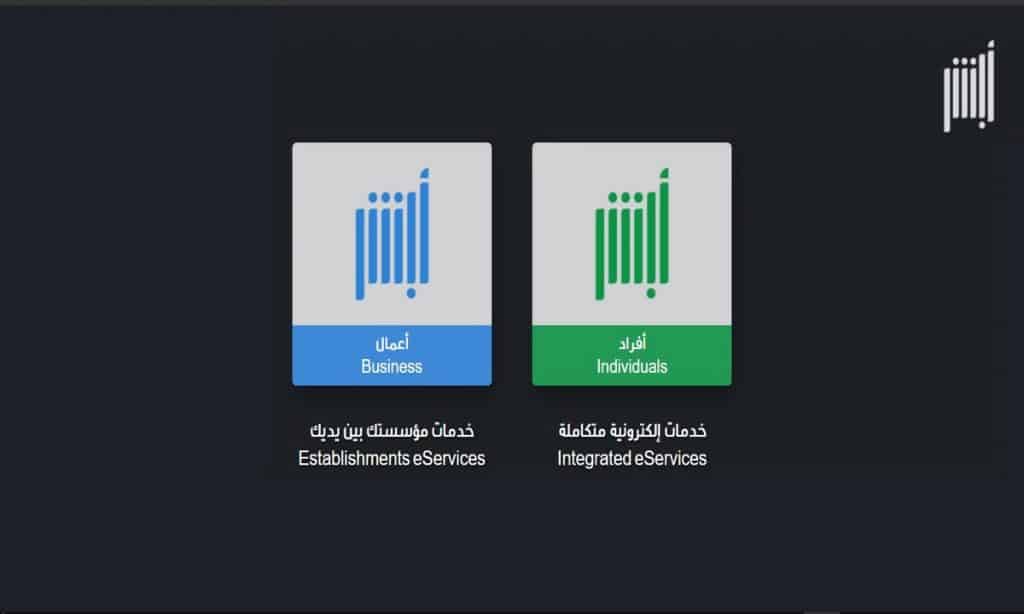Viewport: 1024px width, 614px height.
Task: Open the green Individuals button
Action: (632, 355)
